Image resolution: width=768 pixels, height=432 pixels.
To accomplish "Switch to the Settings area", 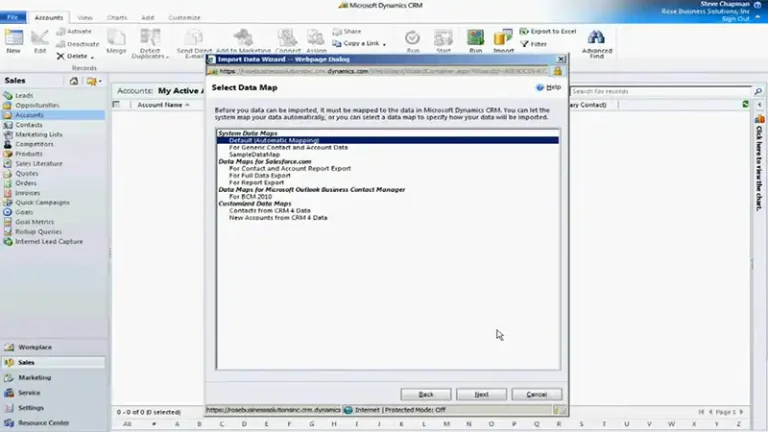I will [x=31, y=408].
